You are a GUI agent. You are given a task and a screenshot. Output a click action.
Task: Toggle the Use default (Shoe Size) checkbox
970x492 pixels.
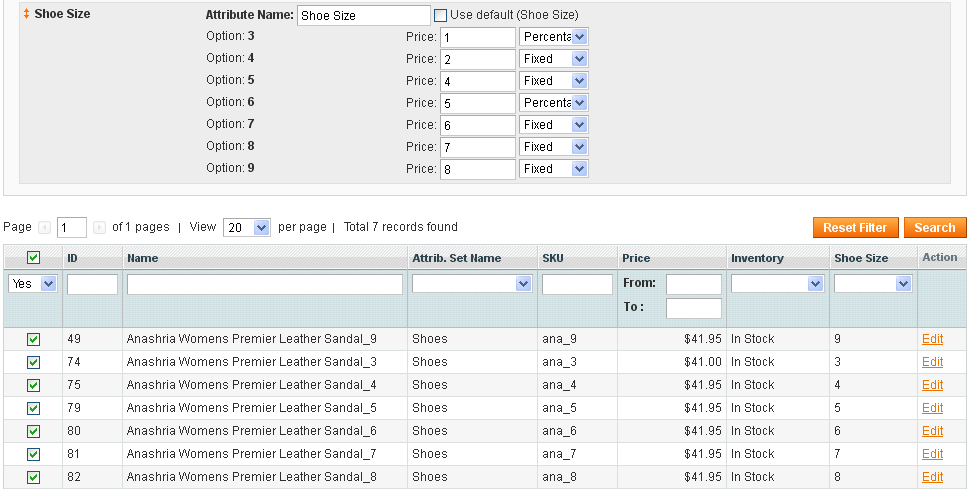click(x=441, y=15)
